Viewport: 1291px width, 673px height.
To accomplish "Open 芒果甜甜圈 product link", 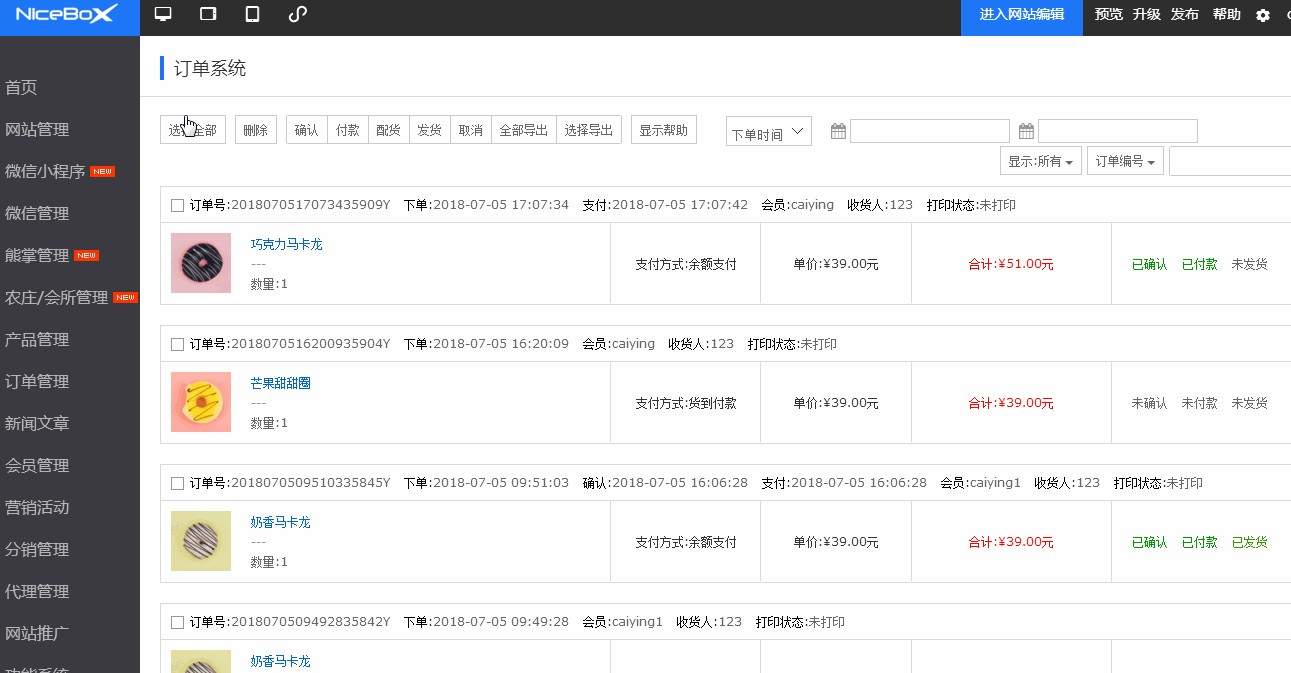I will point(280,383).
